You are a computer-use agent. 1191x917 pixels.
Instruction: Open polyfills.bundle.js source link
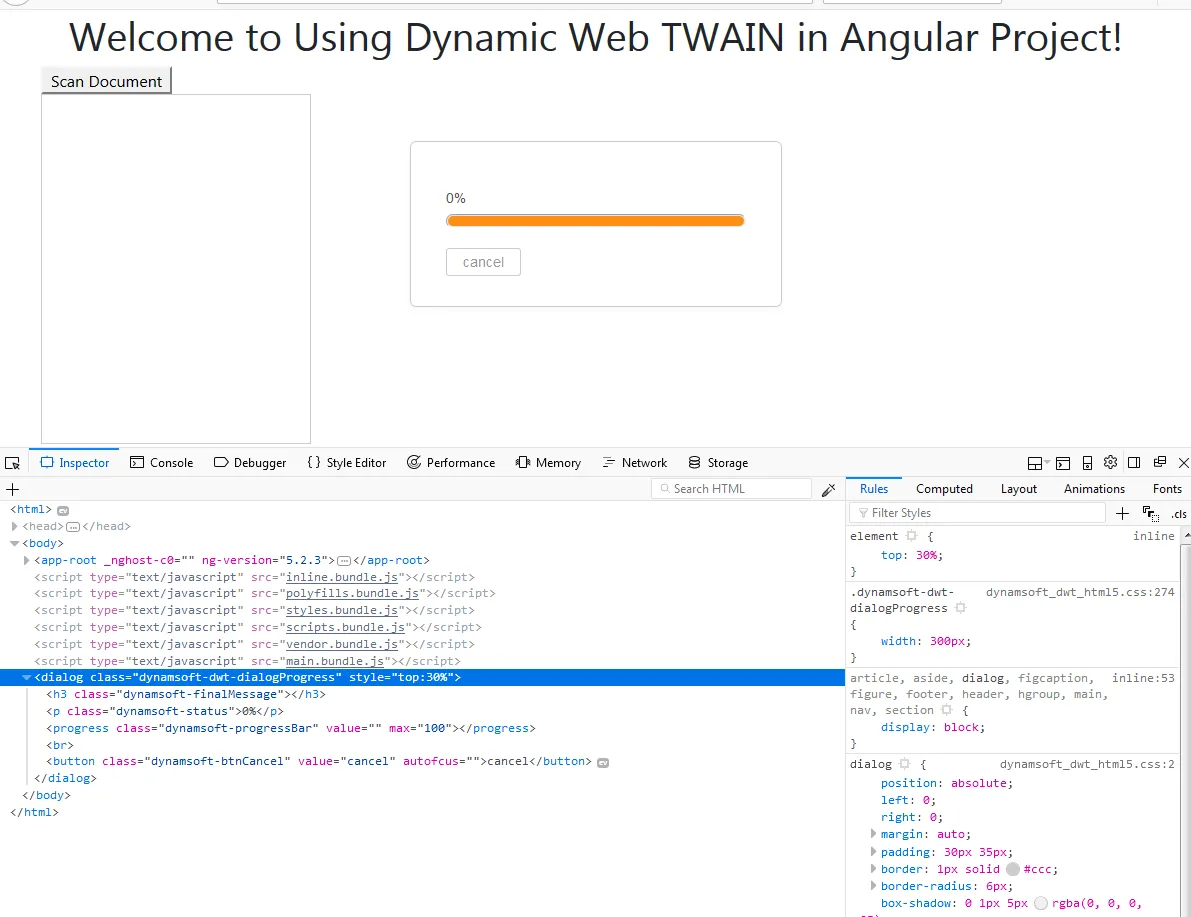point(352,593)
